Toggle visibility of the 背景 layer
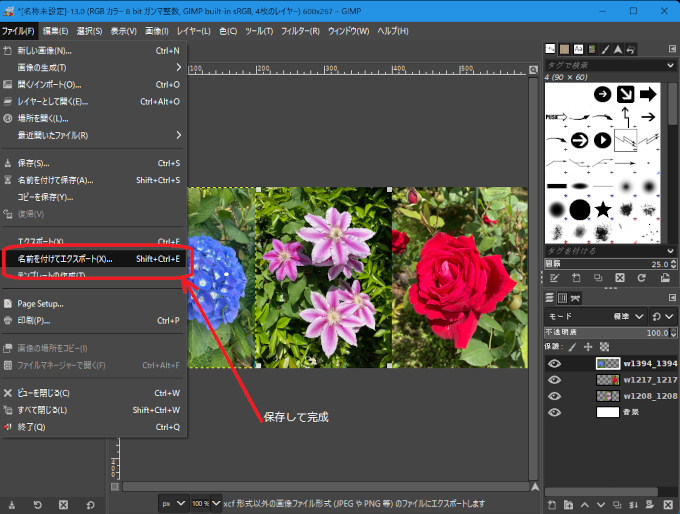 [554, 411]
